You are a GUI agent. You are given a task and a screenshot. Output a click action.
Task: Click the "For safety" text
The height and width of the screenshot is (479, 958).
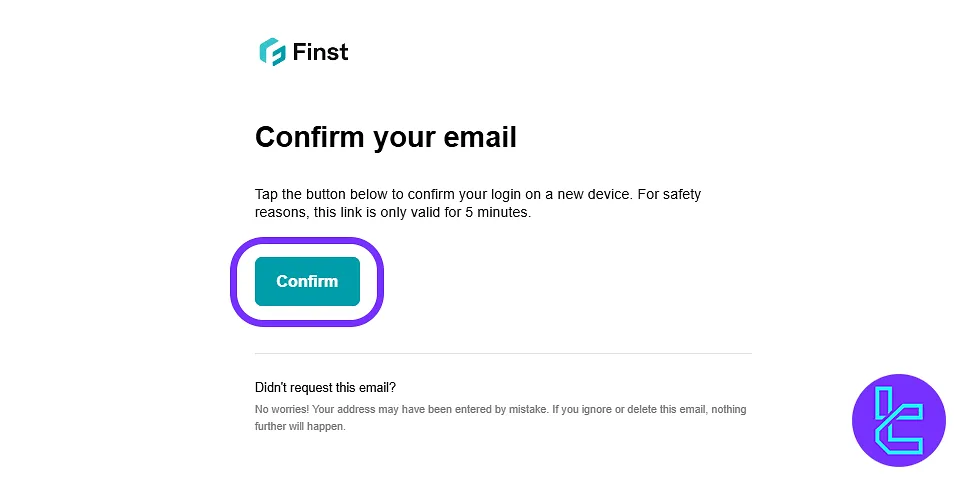(669, 194)
